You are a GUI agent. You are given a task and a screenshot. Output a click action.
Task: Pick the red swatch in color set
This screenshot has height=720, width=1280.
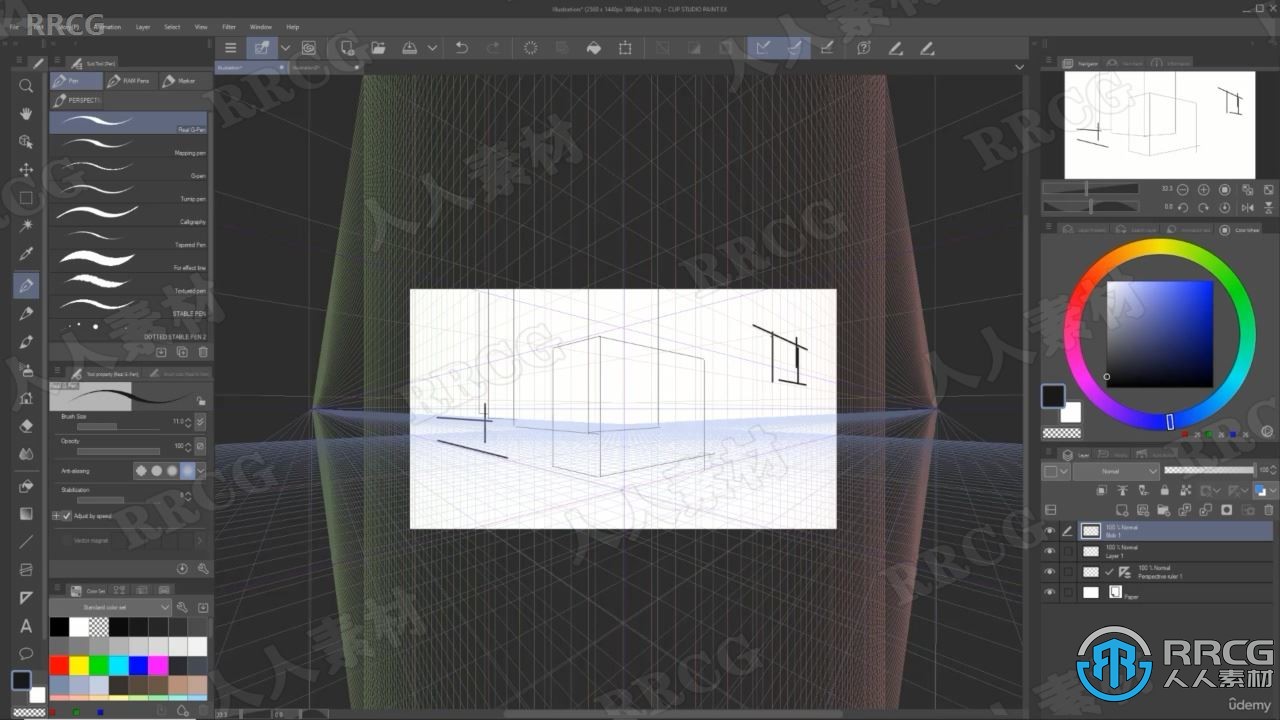(x=59, y=665)
